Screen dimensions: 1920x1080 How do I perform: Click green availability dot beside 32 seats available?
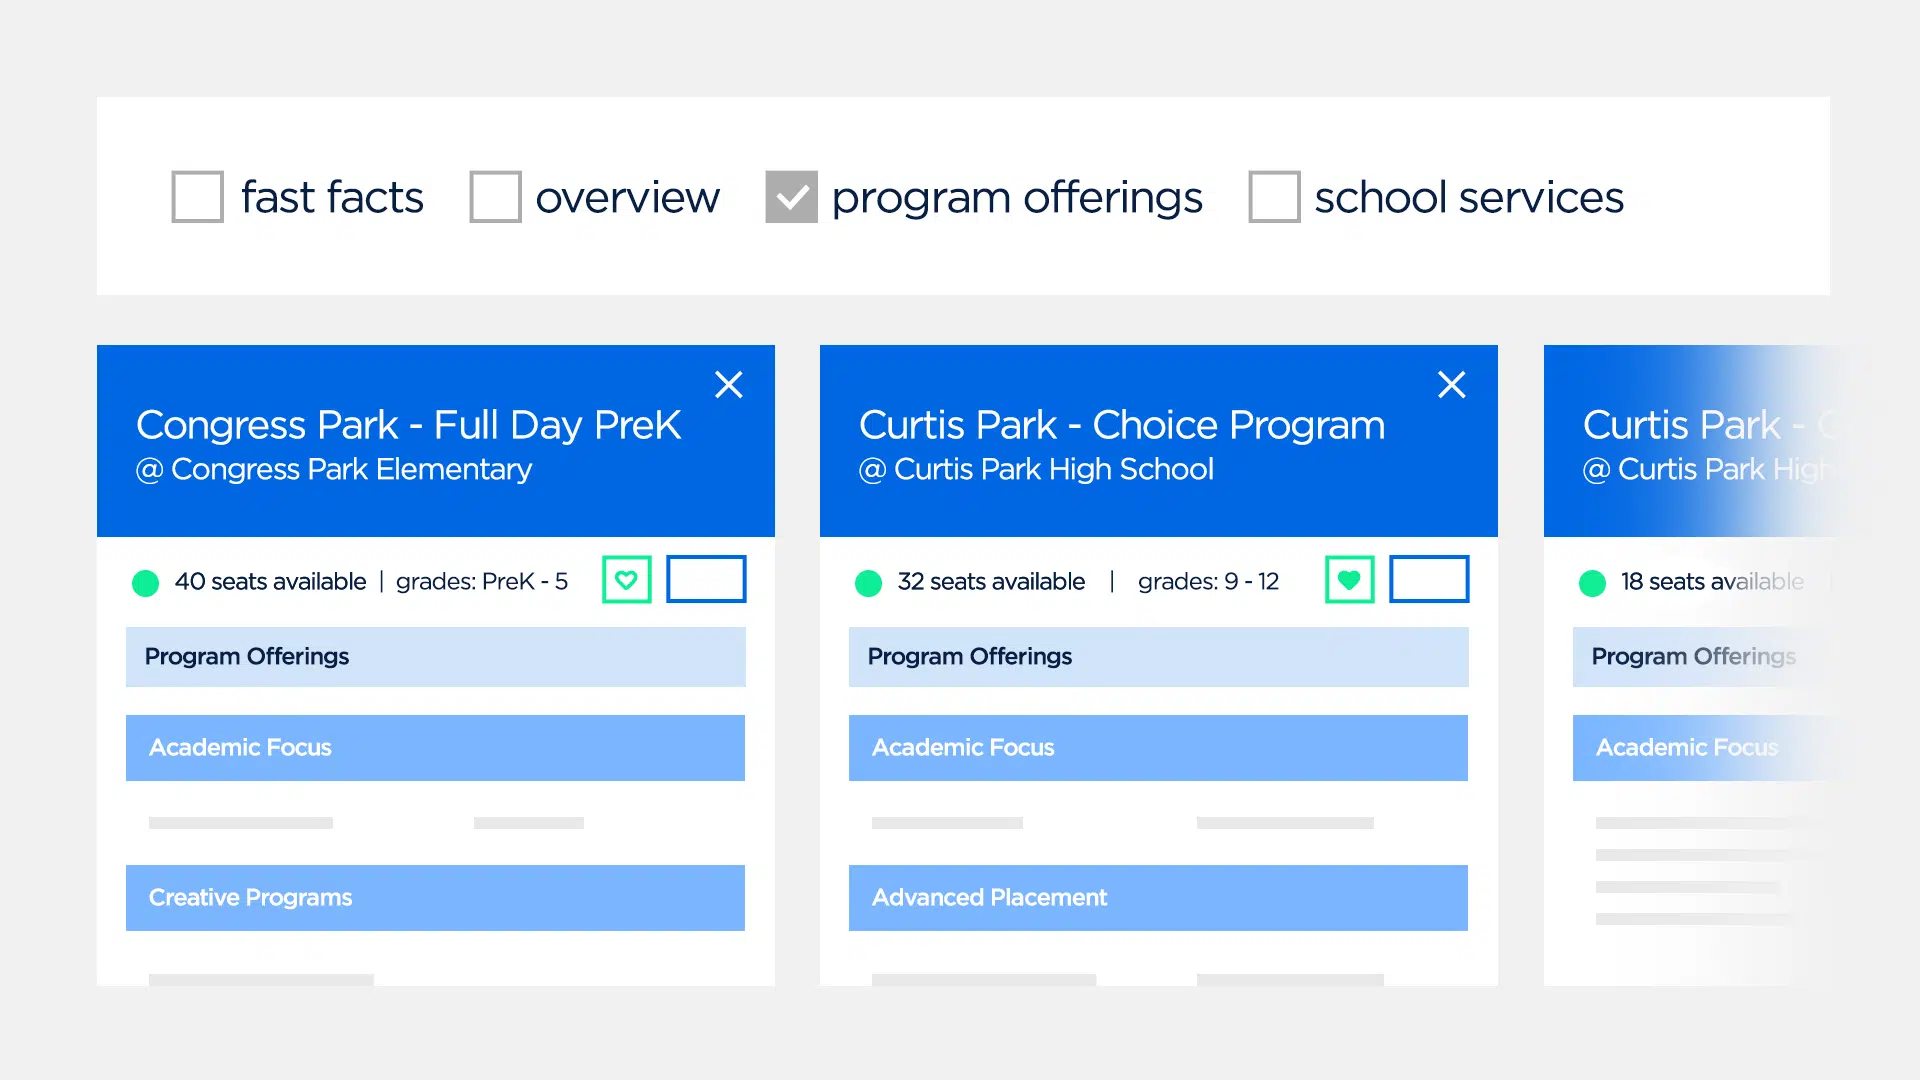(x=867, y=582)
